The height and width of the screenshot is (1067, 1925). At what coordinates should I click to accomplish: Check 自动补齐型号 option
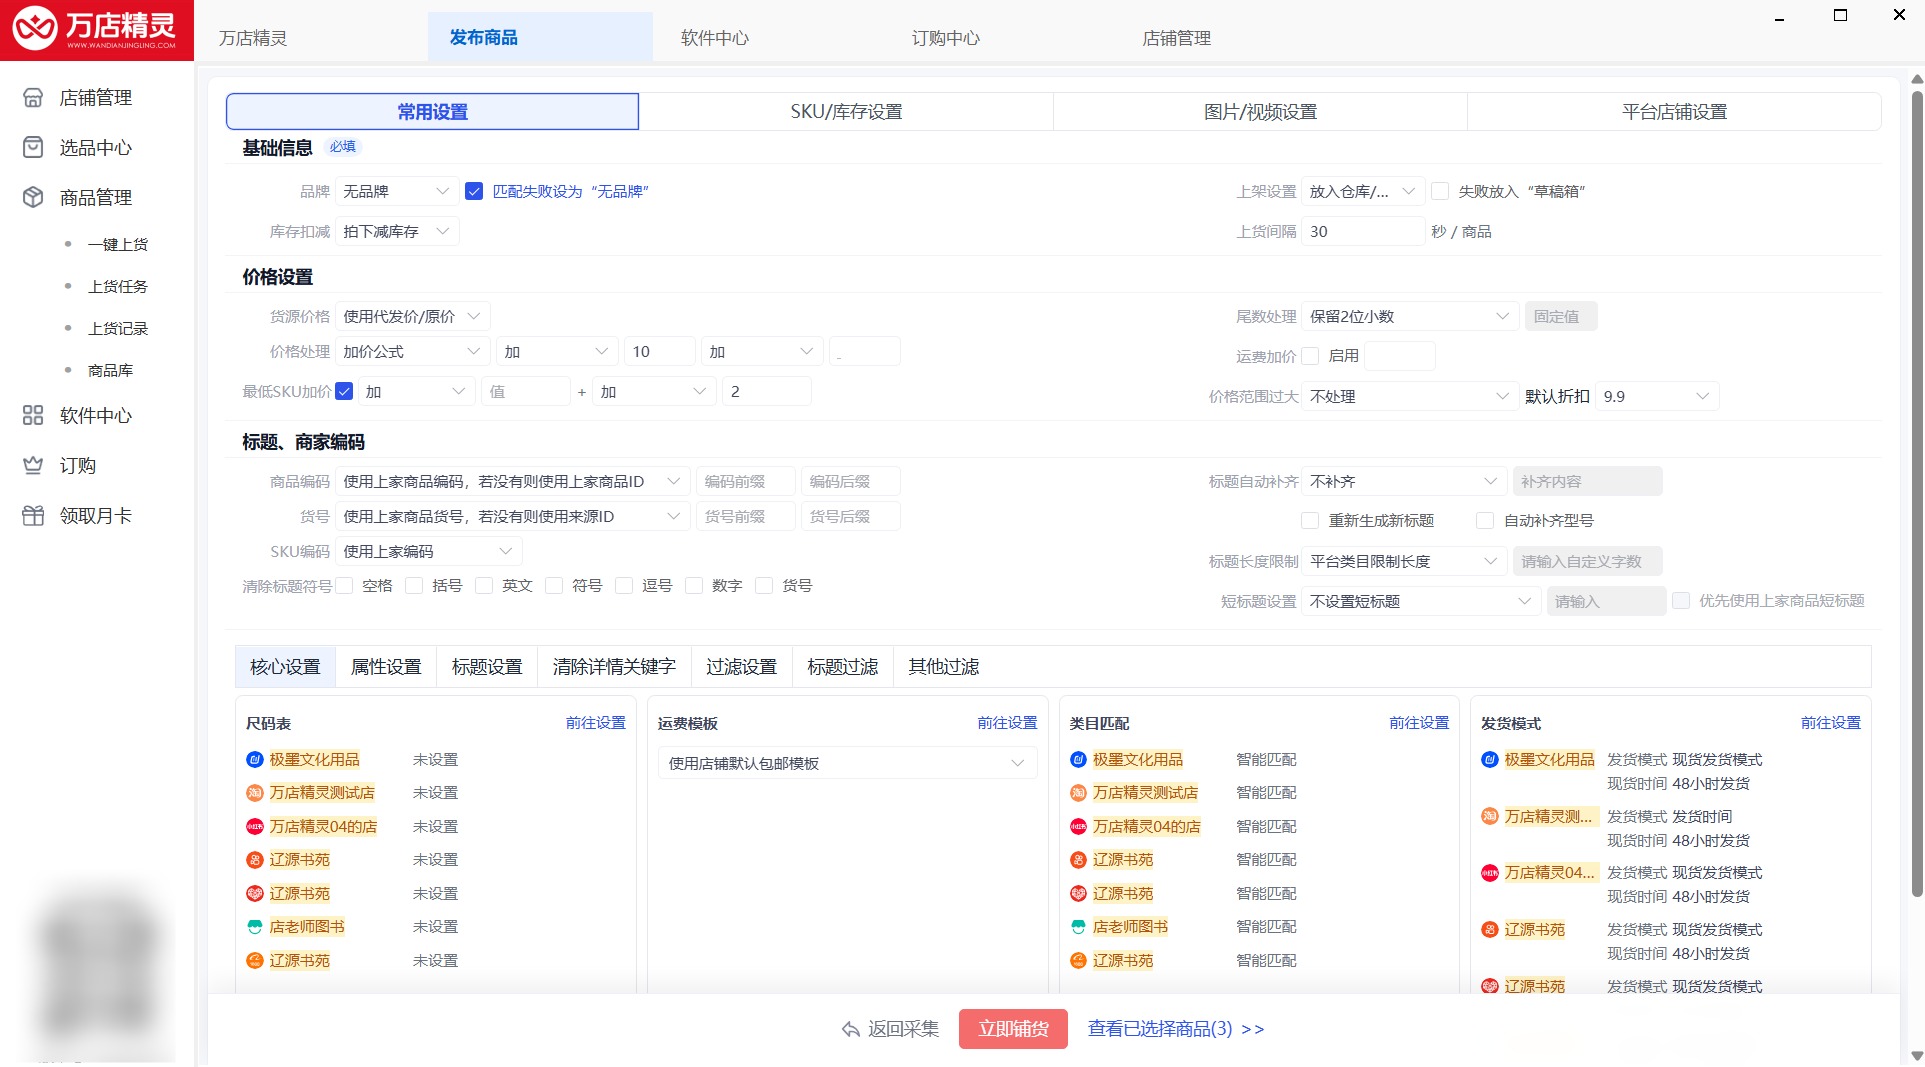click(x=1485, y=520)
